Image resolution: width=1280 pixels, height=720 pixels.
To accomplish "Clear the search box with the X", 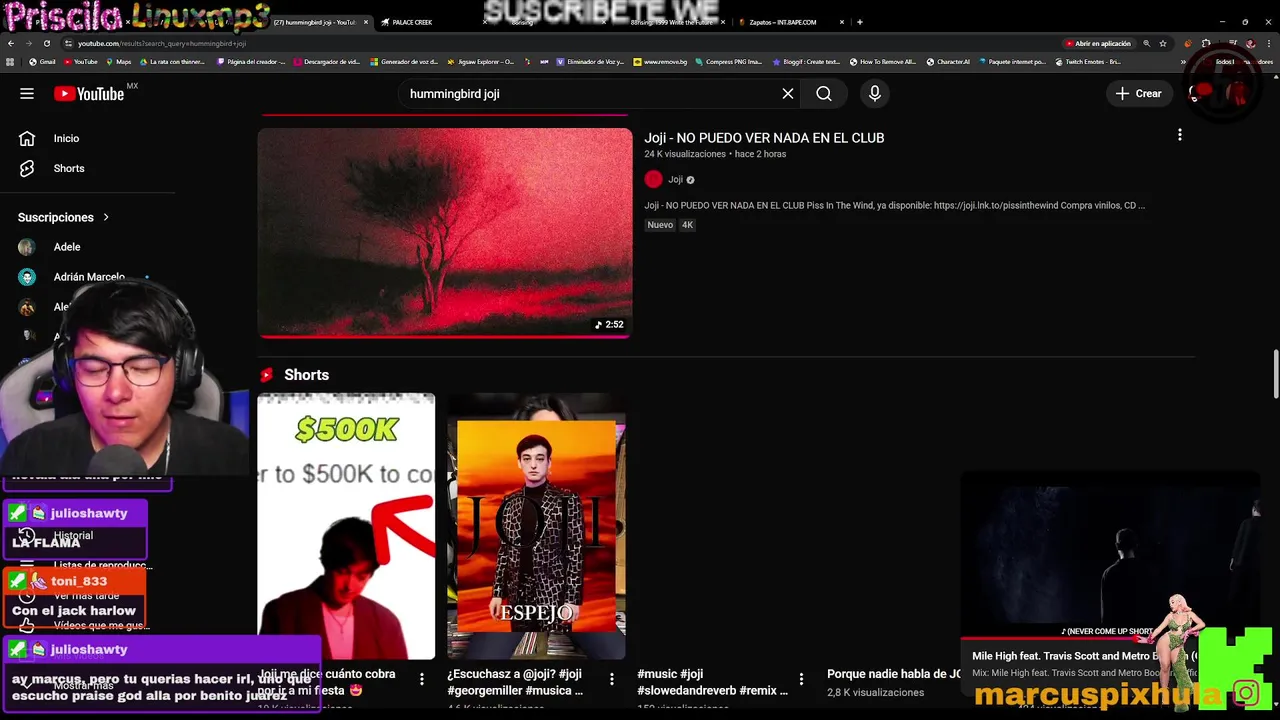I will [788, 93].
